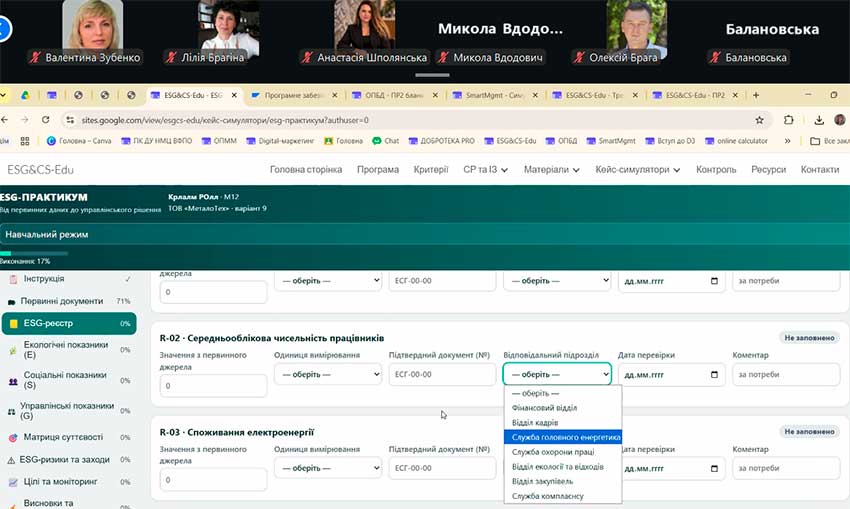
Task: Choose Відділ кадрів from the list
Action: 563,422
